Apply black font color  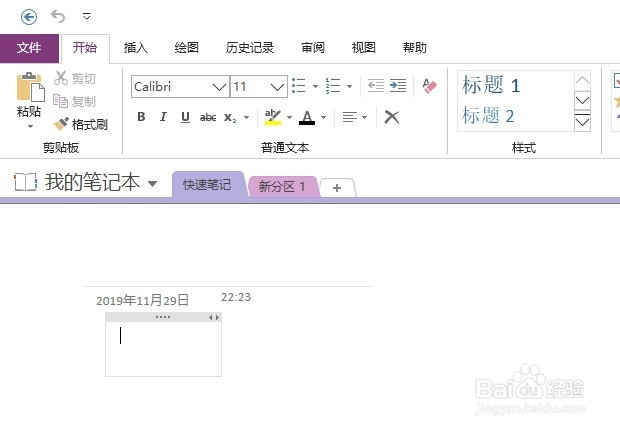pyautogui.click(x=307, y=117)
